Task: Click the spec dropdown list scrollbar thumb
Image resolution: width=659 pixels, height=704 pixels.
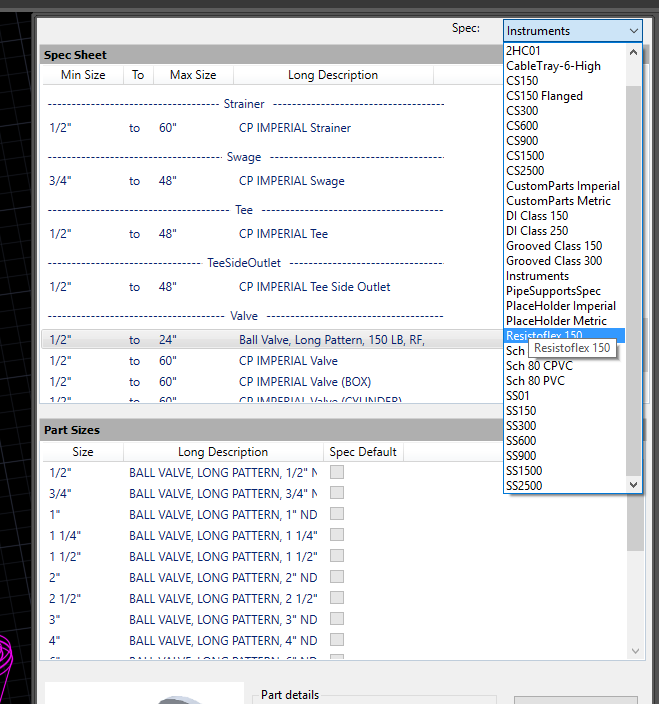Action: pyautogui.click(x=633, y=281)
